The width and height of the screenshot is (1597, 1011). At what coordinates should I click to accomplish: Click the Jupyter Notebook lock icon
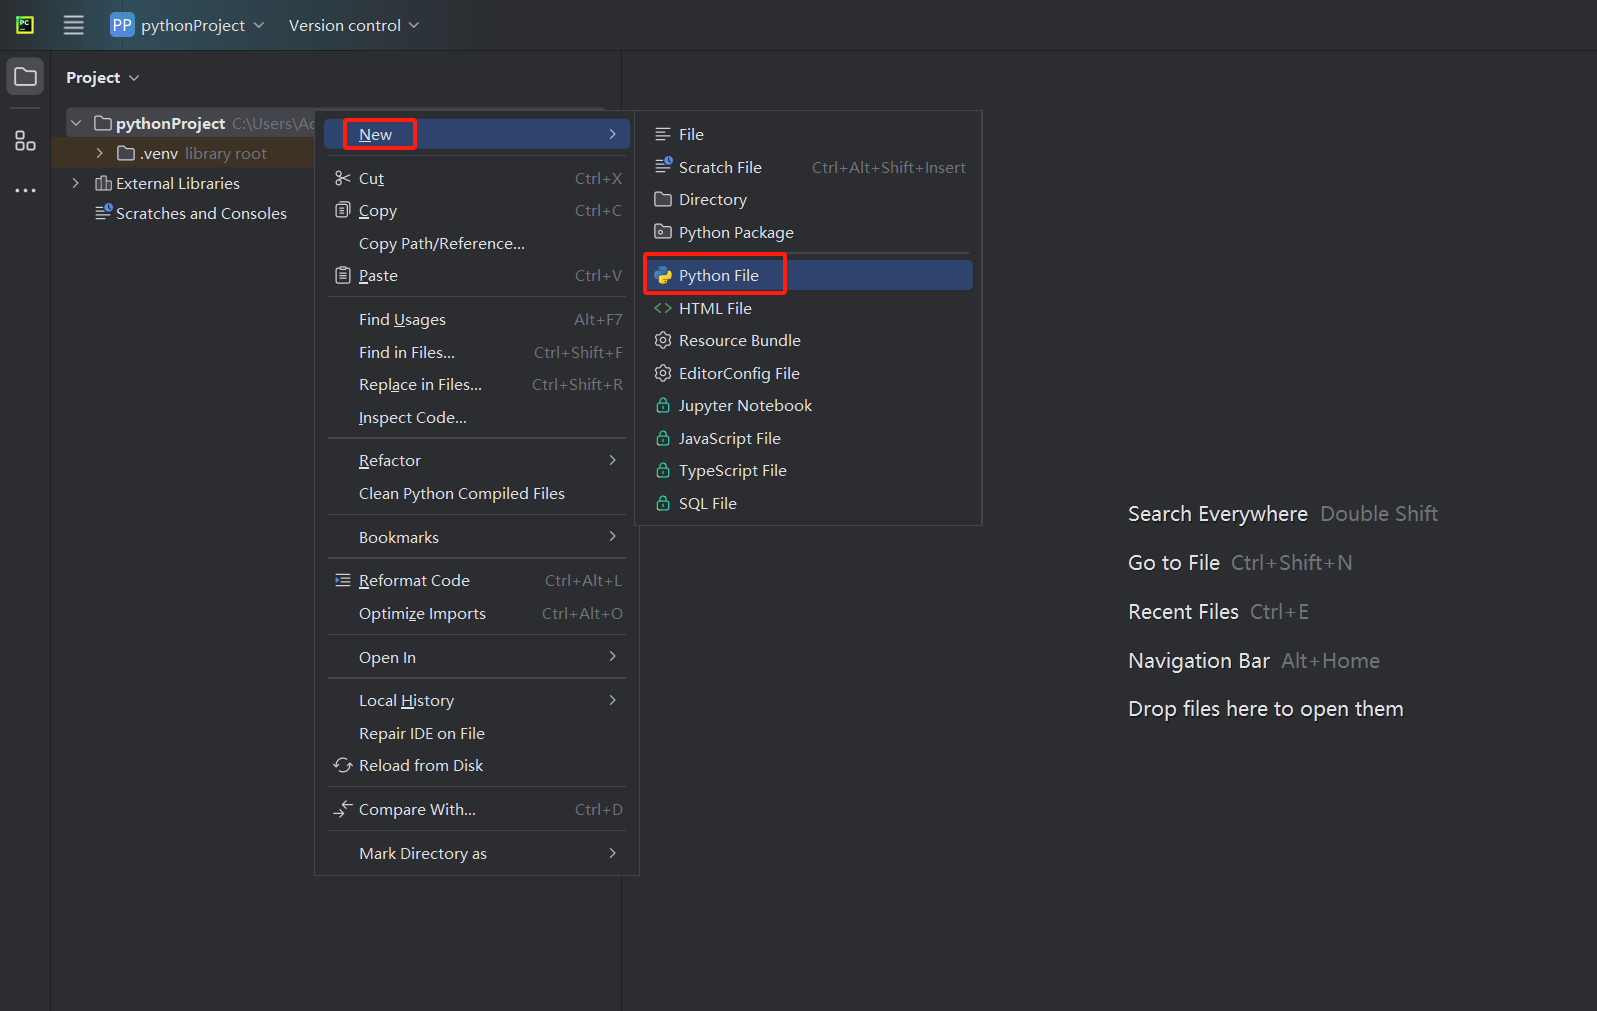point(663,405)
